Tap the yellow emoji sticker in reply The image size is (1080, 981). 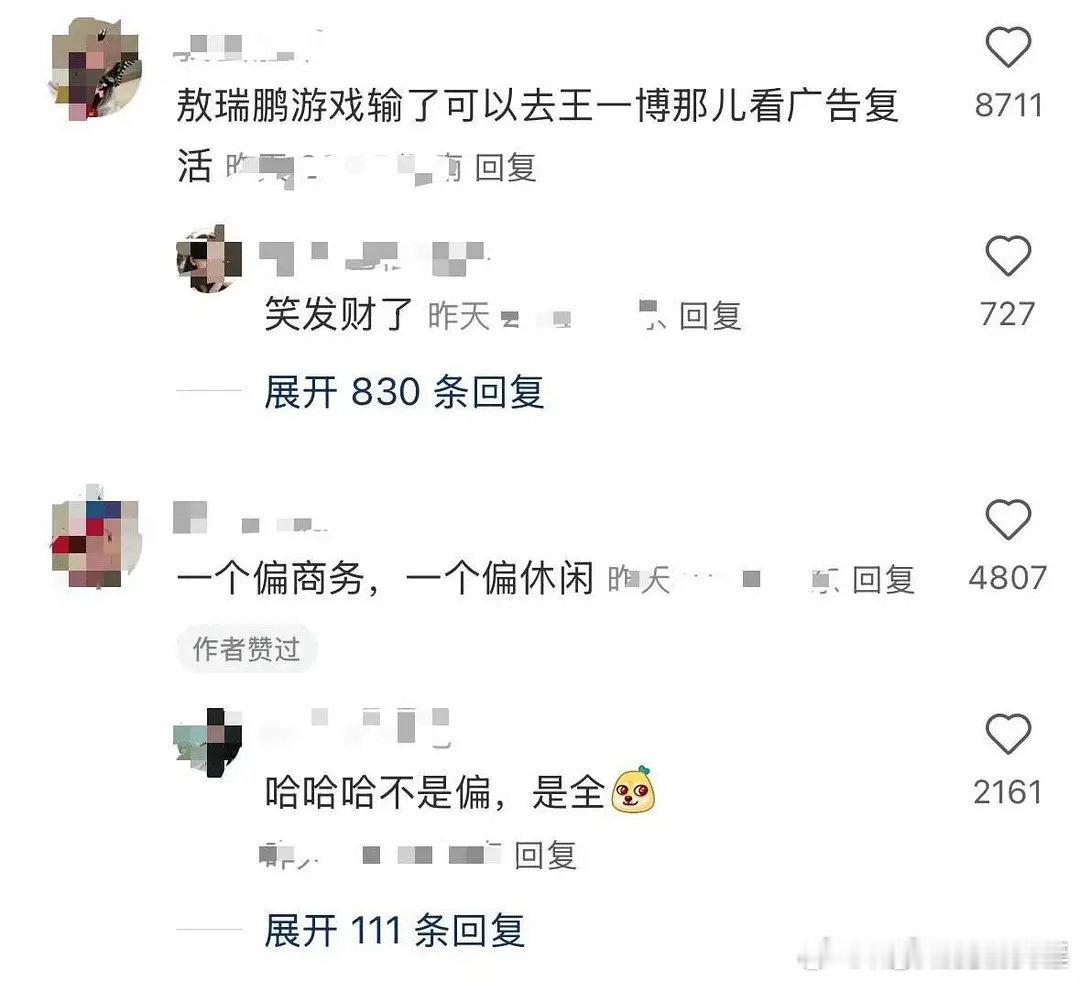tap(633, 789)
